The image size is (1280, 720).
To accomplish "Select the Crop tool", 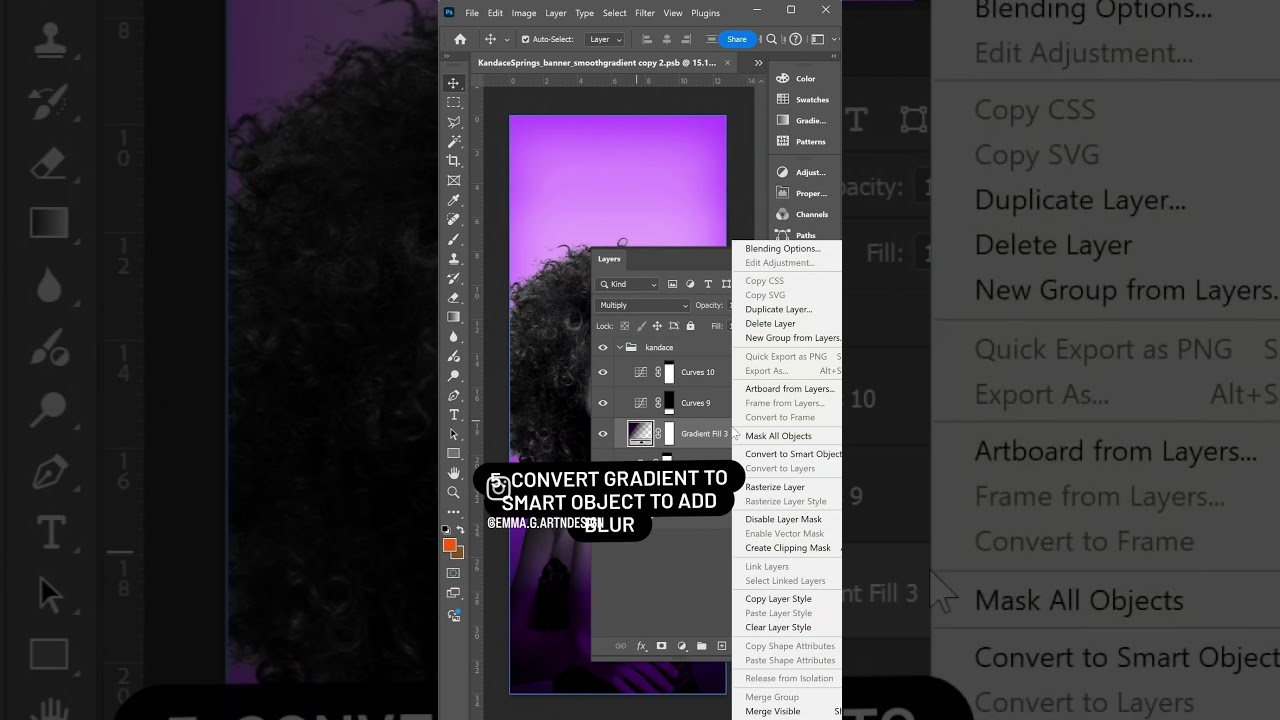I will point(454,161).
